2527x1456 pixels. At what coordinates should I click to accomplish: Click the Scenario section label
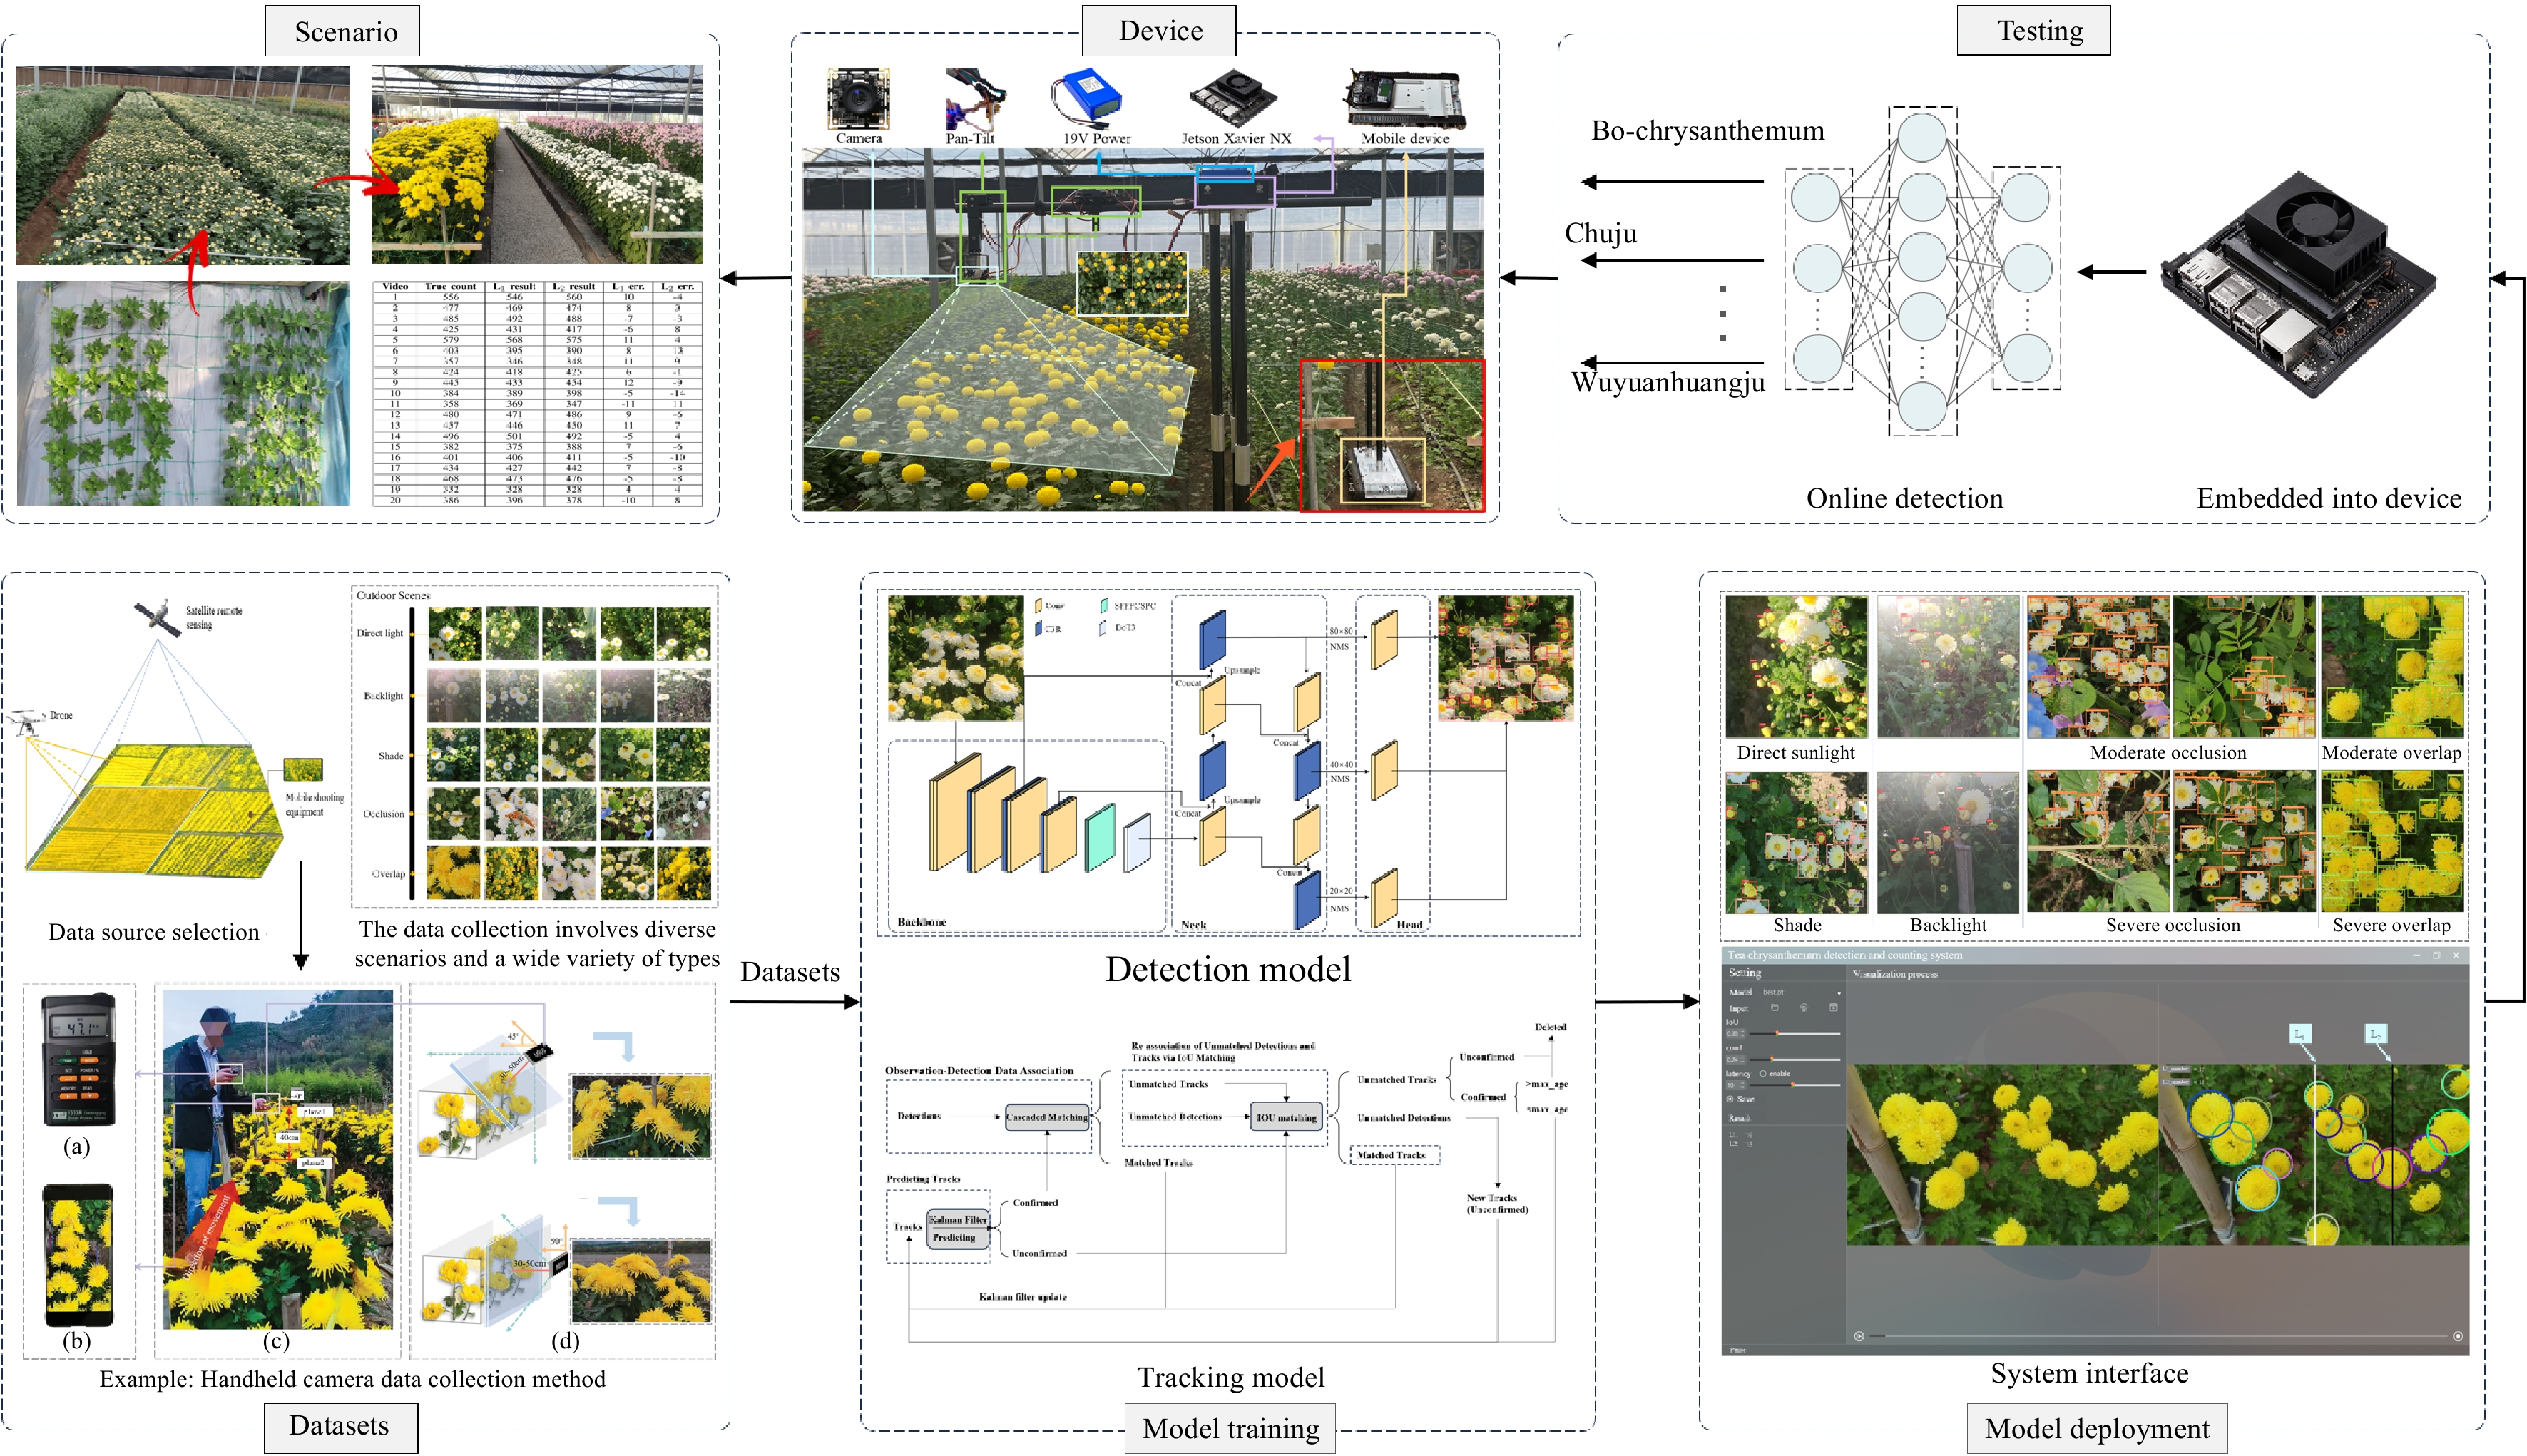[342, 31]
